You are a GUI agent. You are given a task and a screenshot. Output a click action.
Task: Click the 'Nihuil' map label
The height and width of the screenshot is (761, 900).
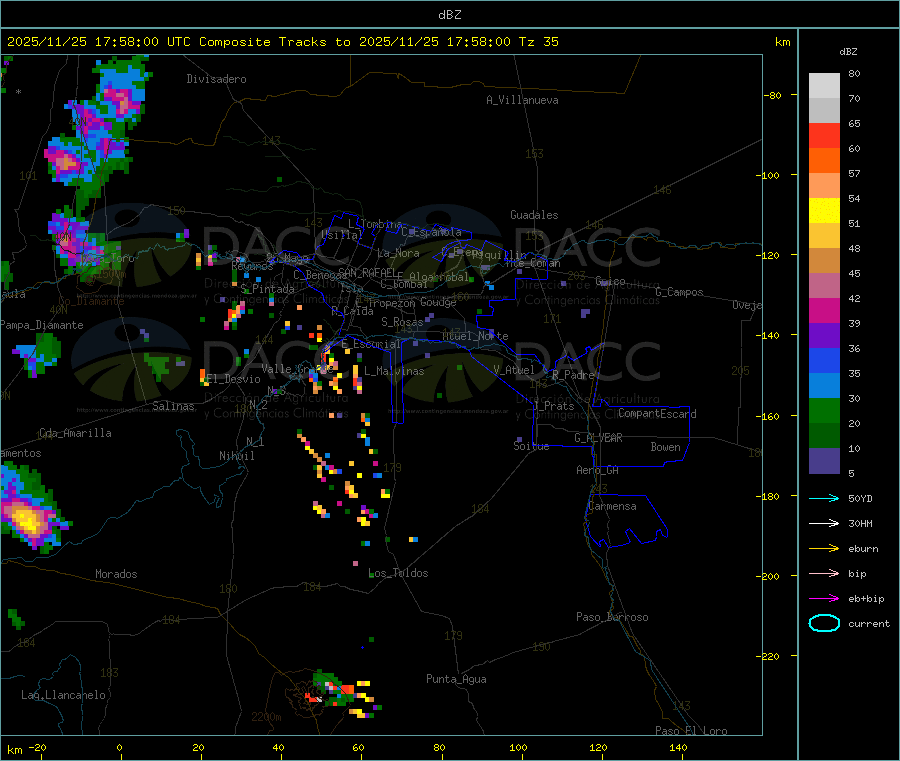236,456
